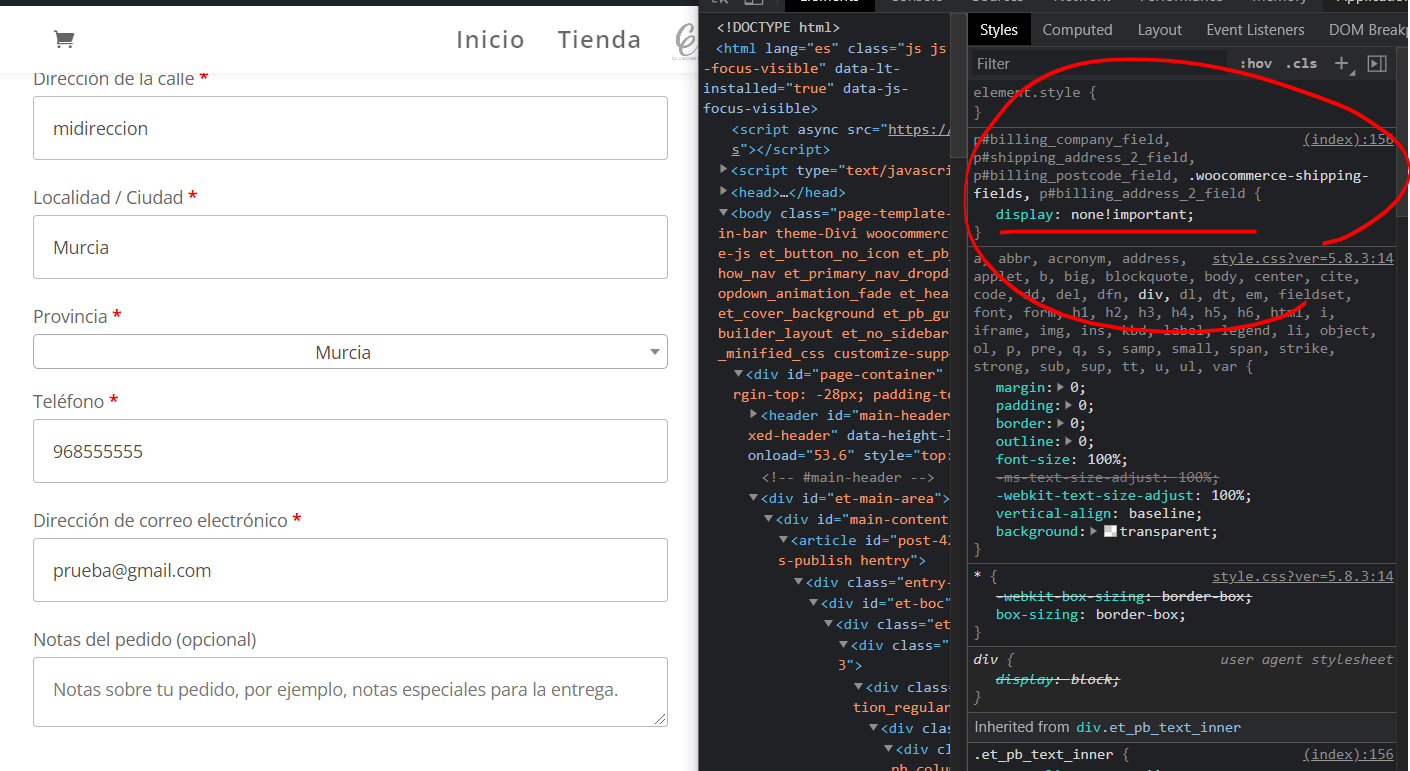Click the street address field containing midireccion
Viewport: 1410px width, 771px height.
point(350,128)
